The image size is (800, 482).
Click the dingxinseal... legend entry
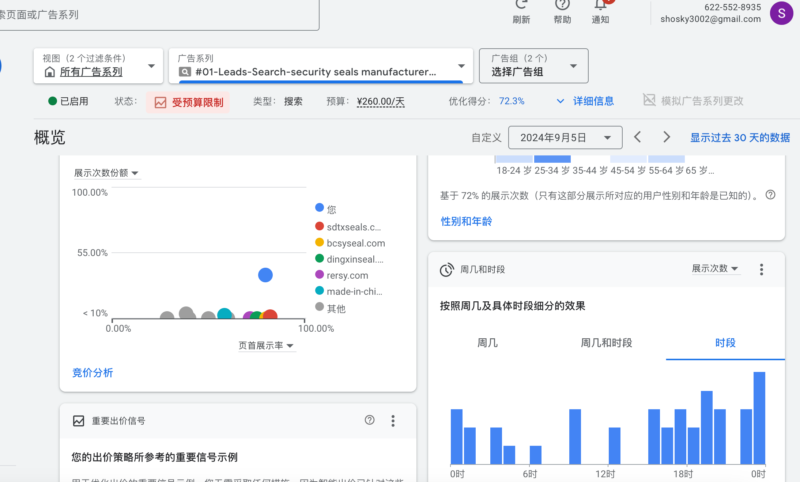pyautogui.click(x=349, y=259)
